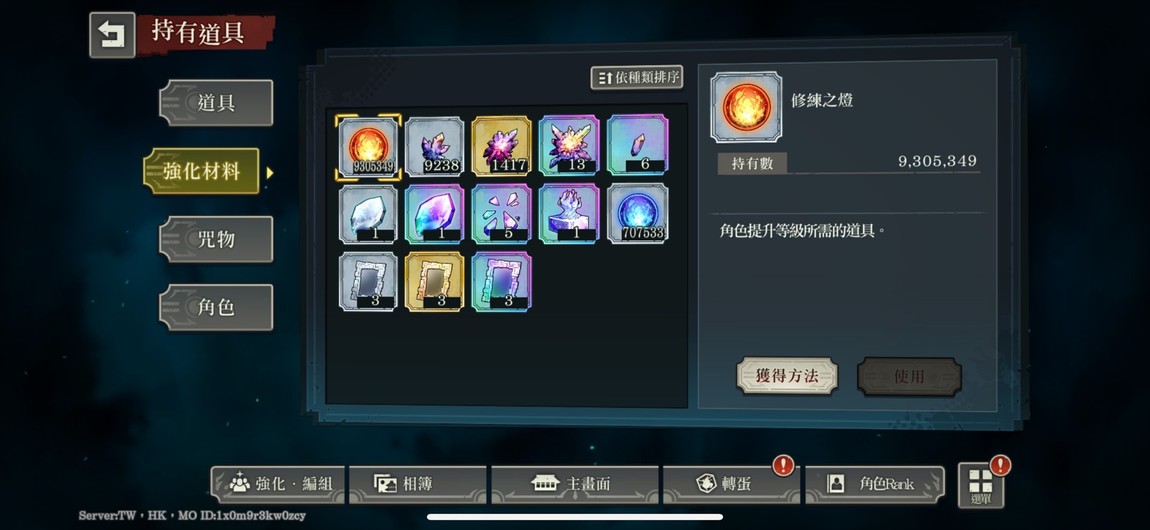Select the gold-framed crystal with 1417
Screen dimensions: 1150x530
pos(502,147)
